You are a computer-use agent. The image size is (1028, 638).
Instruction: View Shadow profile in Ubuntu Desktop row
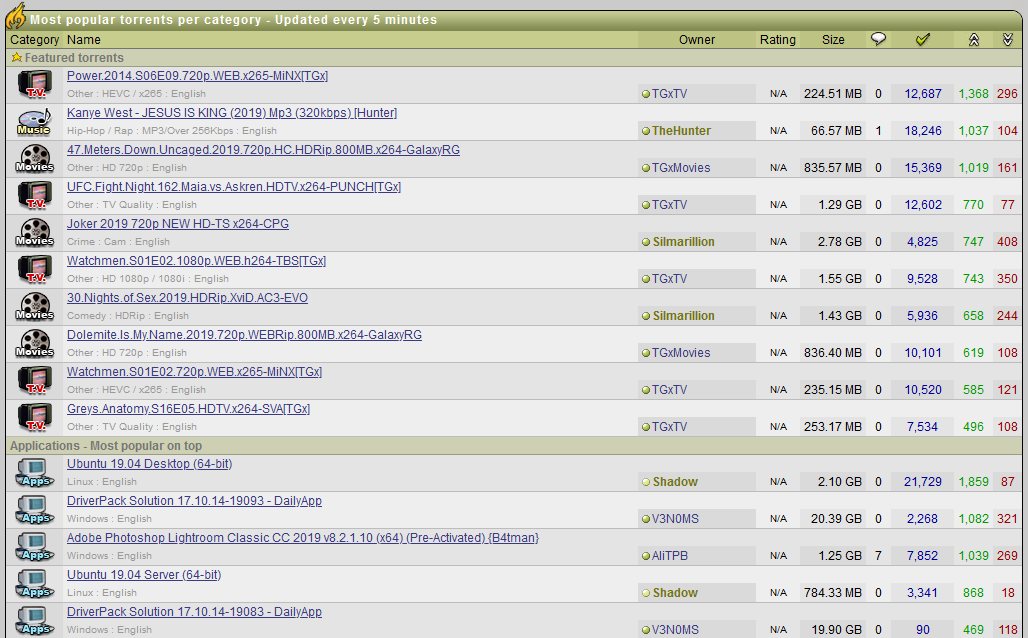click(675, 482)
